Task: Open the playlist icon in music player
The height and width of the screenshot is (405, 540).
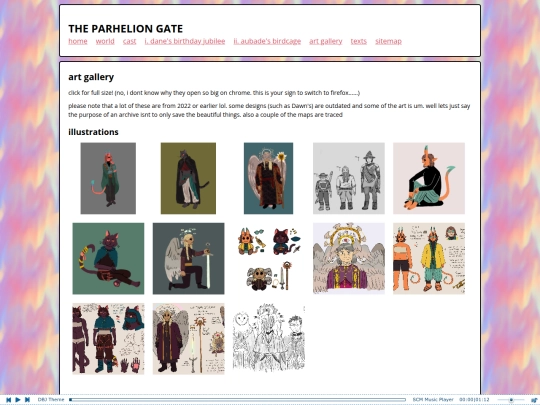Action: tap(534, 400)
